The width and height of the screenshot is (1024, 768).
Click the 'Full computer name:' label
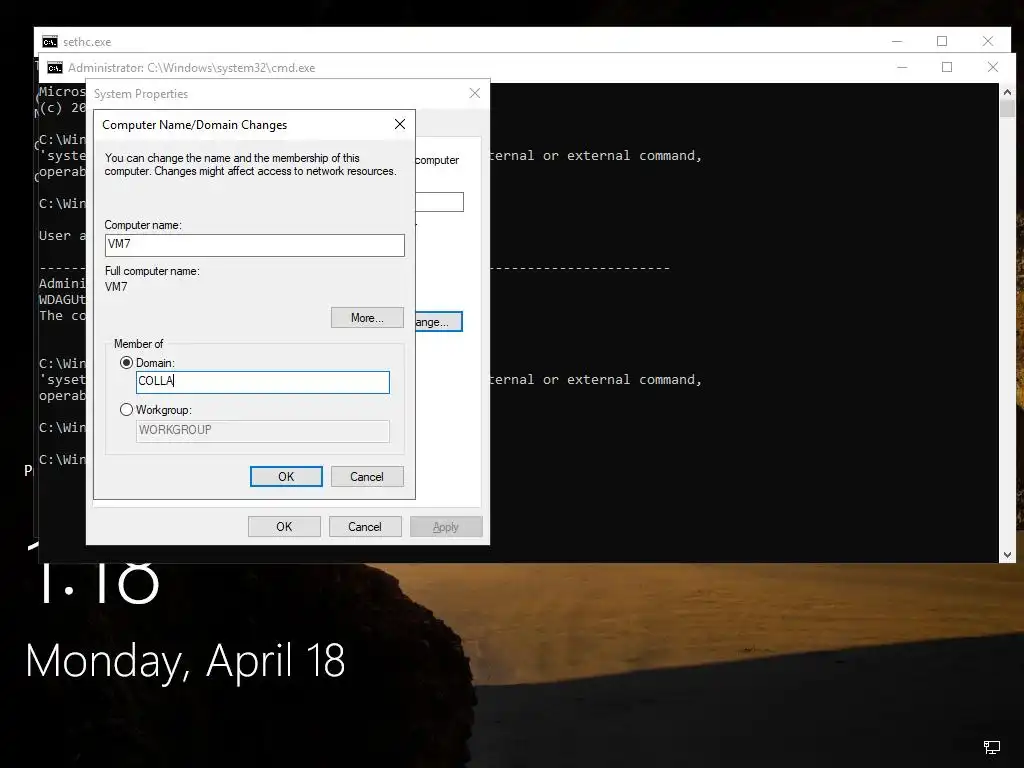[x=152, y=271]
